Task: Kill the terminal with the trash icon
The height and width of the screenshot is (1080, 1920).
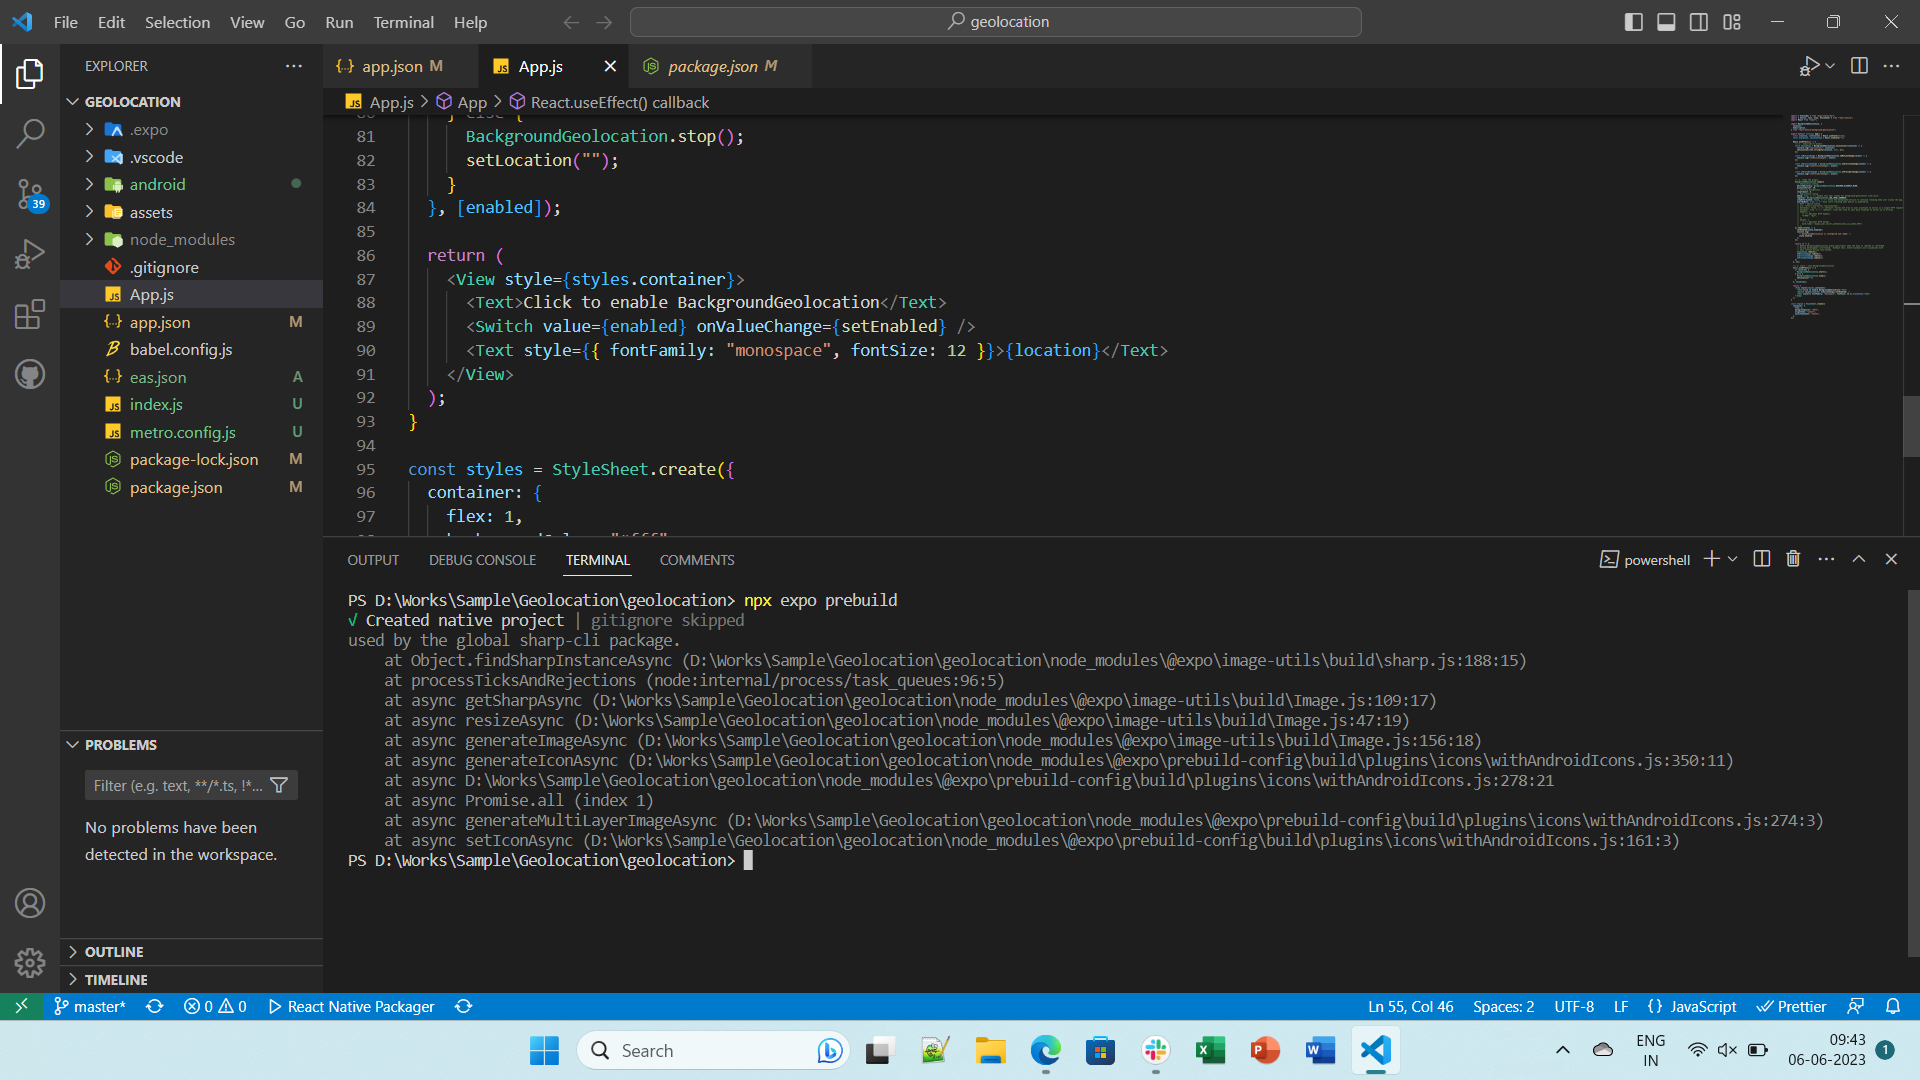Action: click(1792, 559)
